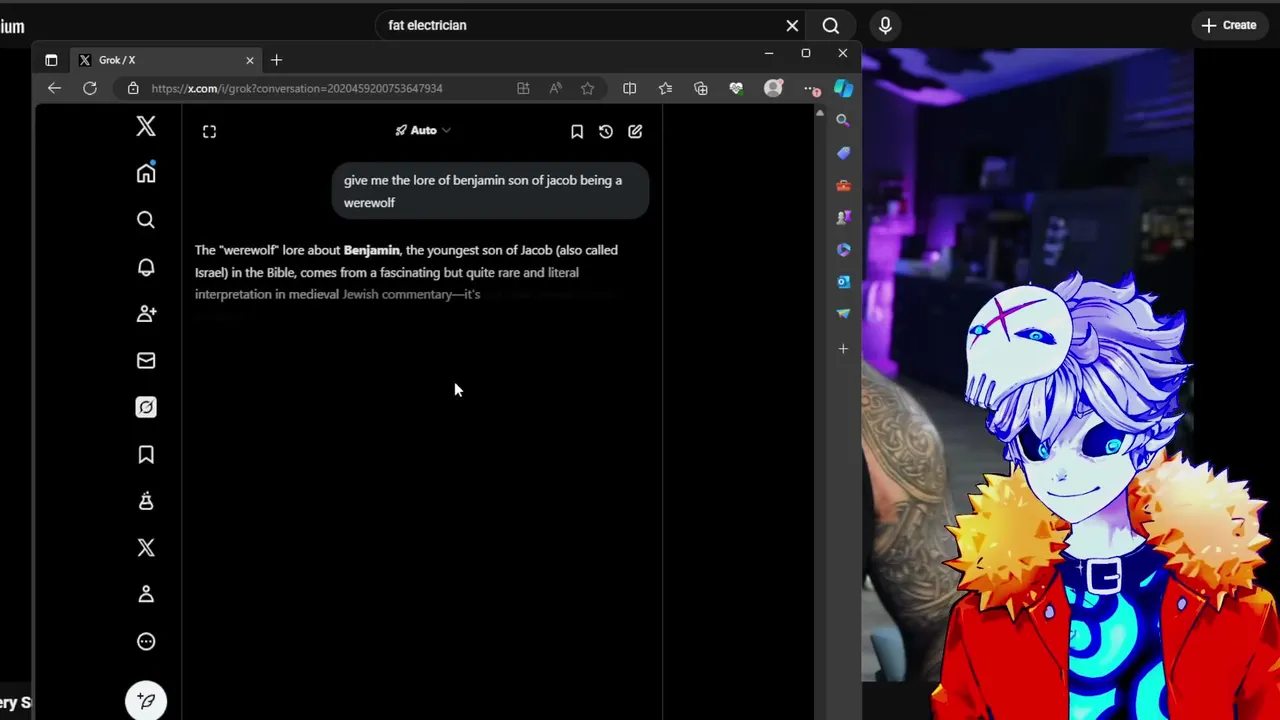This screenshot has width=1280, height=720.
Task: View site information lock icon
Action: click(x=133, y=88)
